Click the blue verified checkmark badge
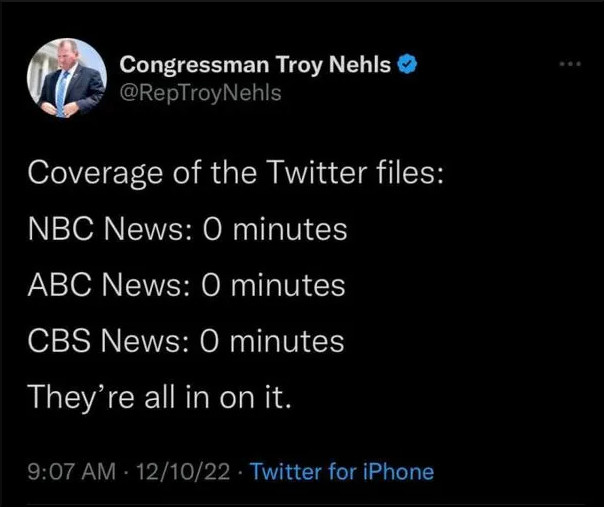Screen dimensions: 604x507 407,66
